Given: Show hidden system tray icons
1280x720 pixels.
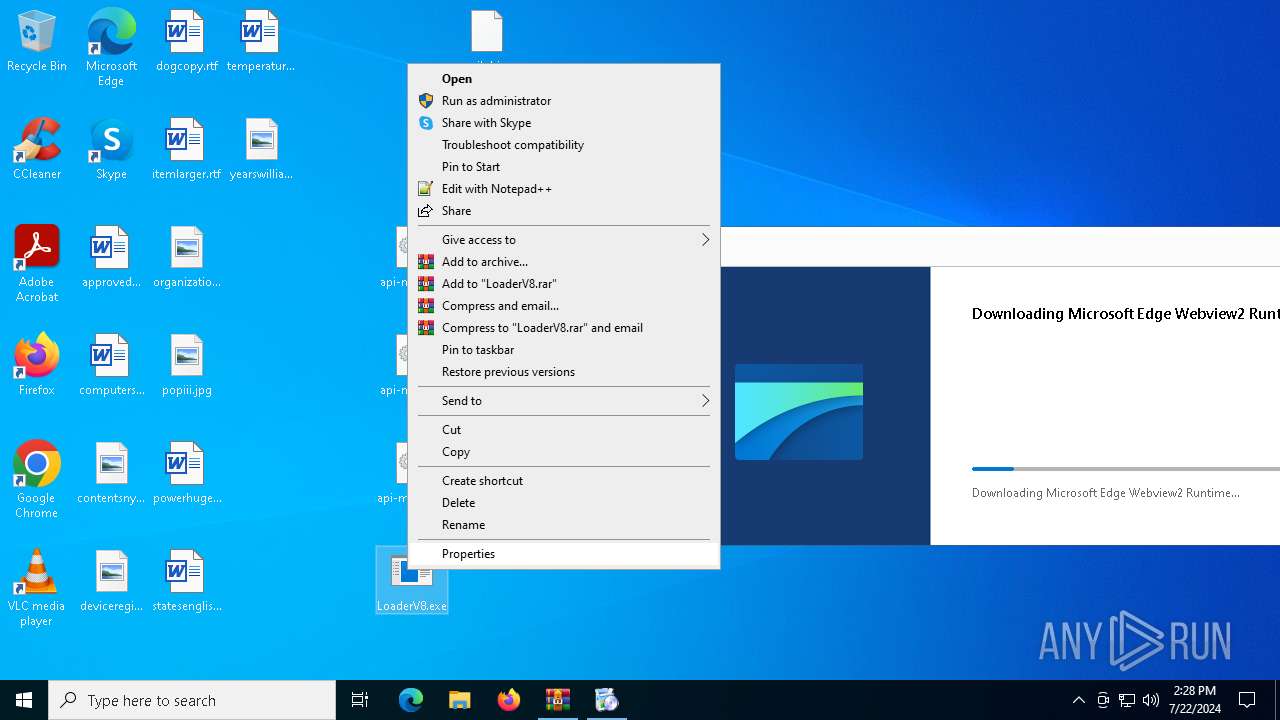Looking at the screenshot, I should [x=1079, y=700].
